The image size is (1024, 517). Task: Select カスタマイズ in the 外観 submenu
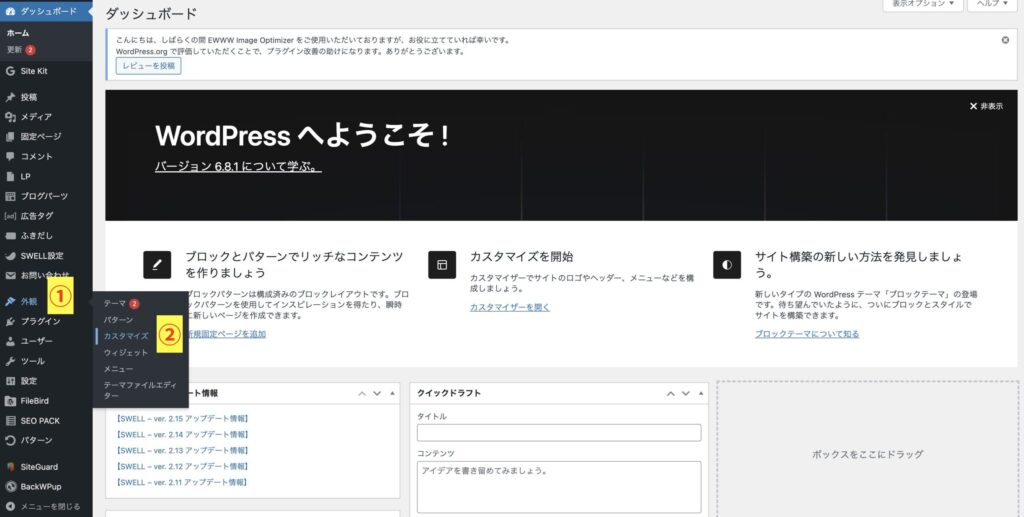[x=126, y=336]
